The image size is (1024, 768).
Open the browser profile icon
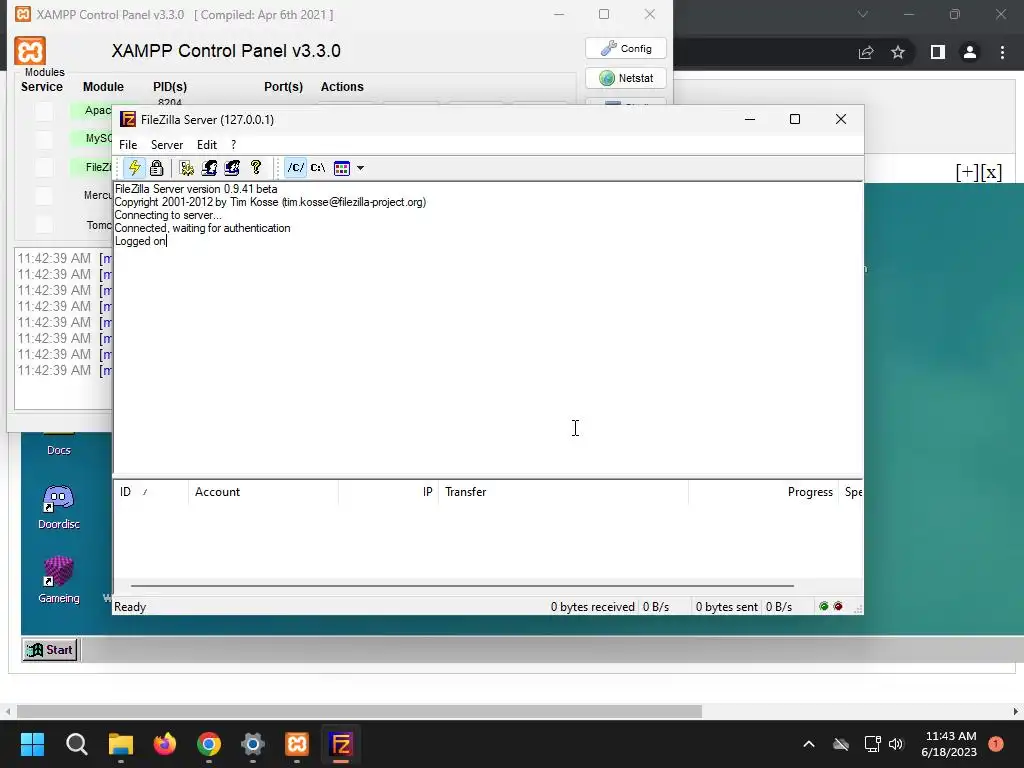[x=970, y=52]
